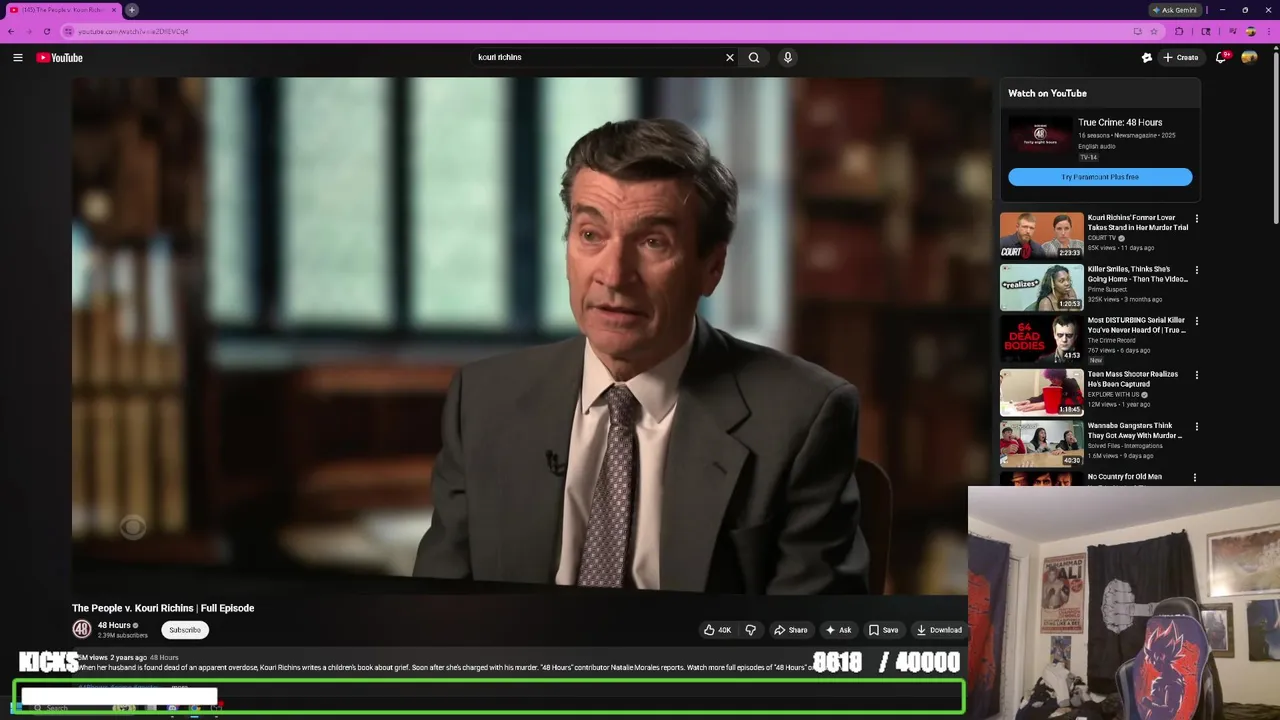Open options menu for Wannabe Gangsters video
This screenshot has width=1280, height=720.
[1196, 427]
